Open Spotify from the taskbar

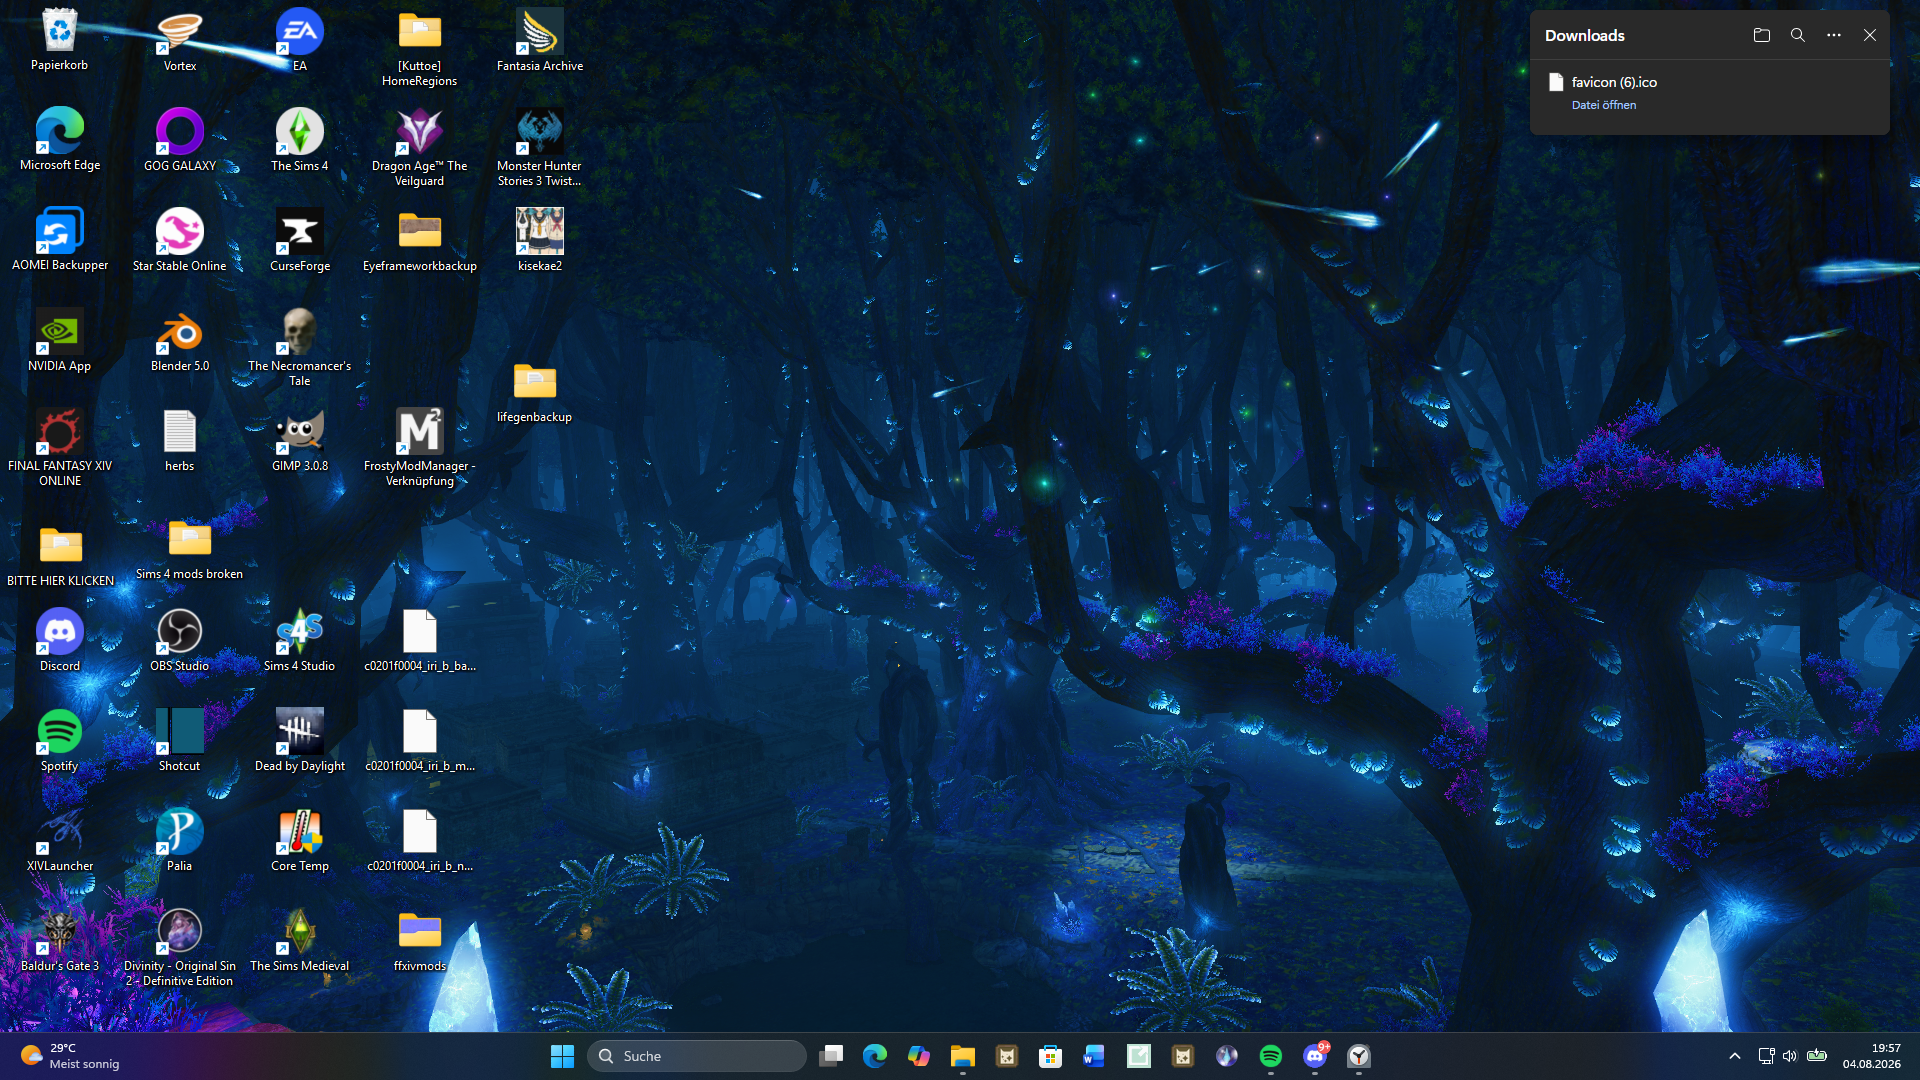click(1271, 1056)
